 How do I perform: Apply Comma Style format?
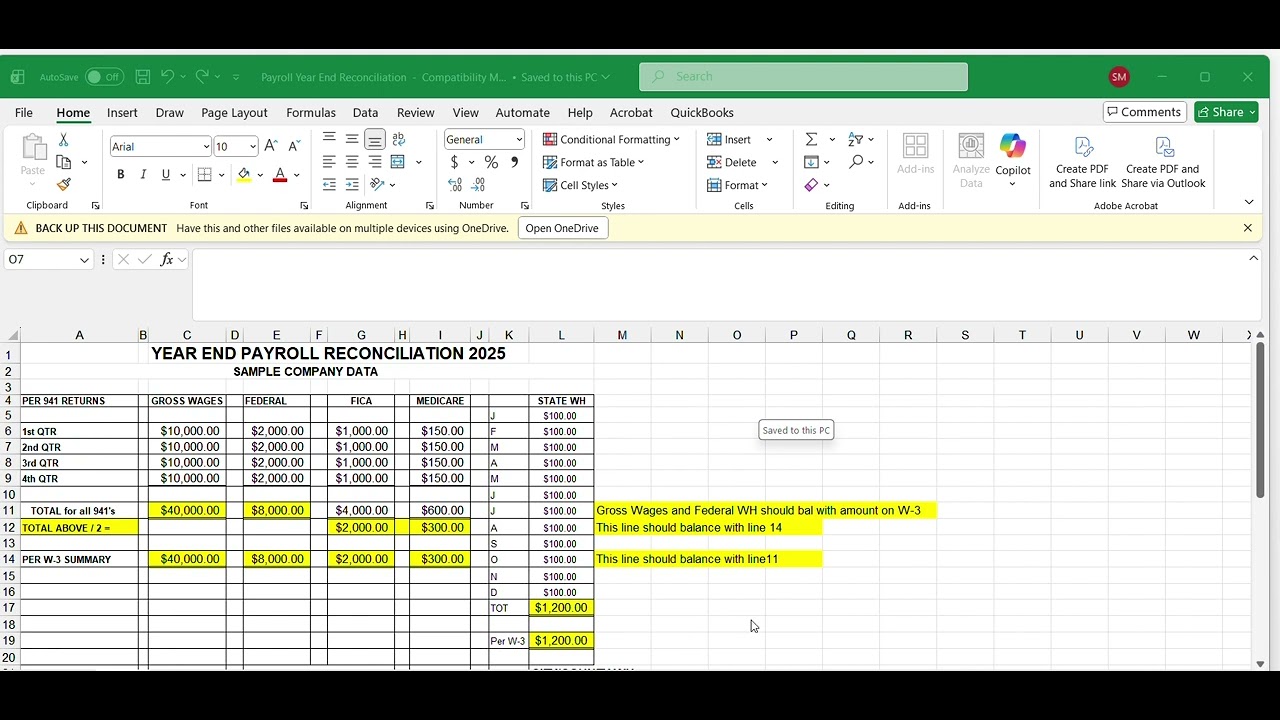coord(514,162)
